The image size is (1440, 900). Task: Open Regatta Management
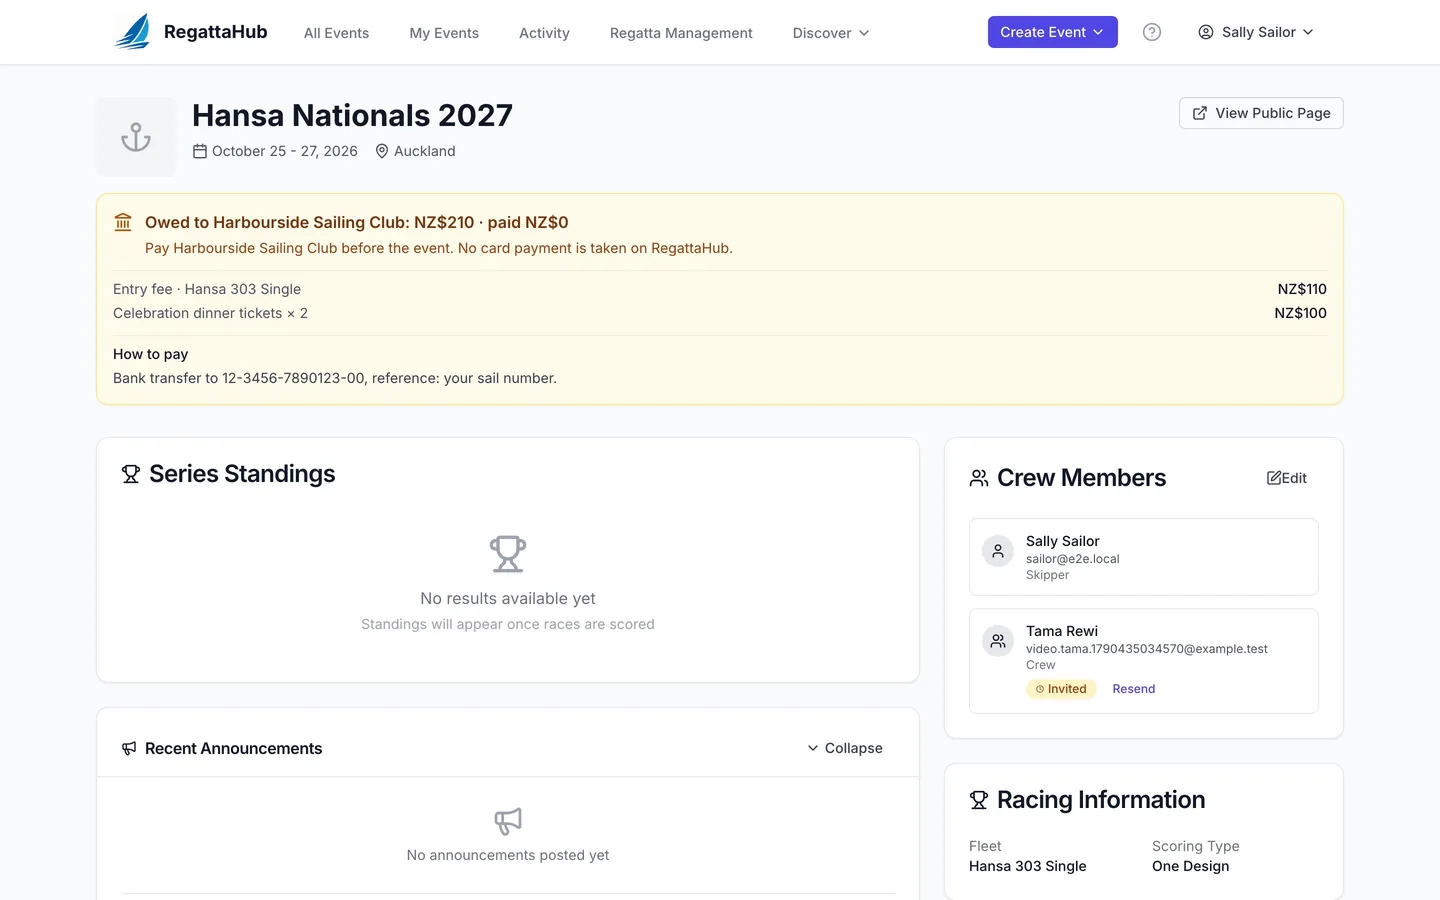coord(681,33)
